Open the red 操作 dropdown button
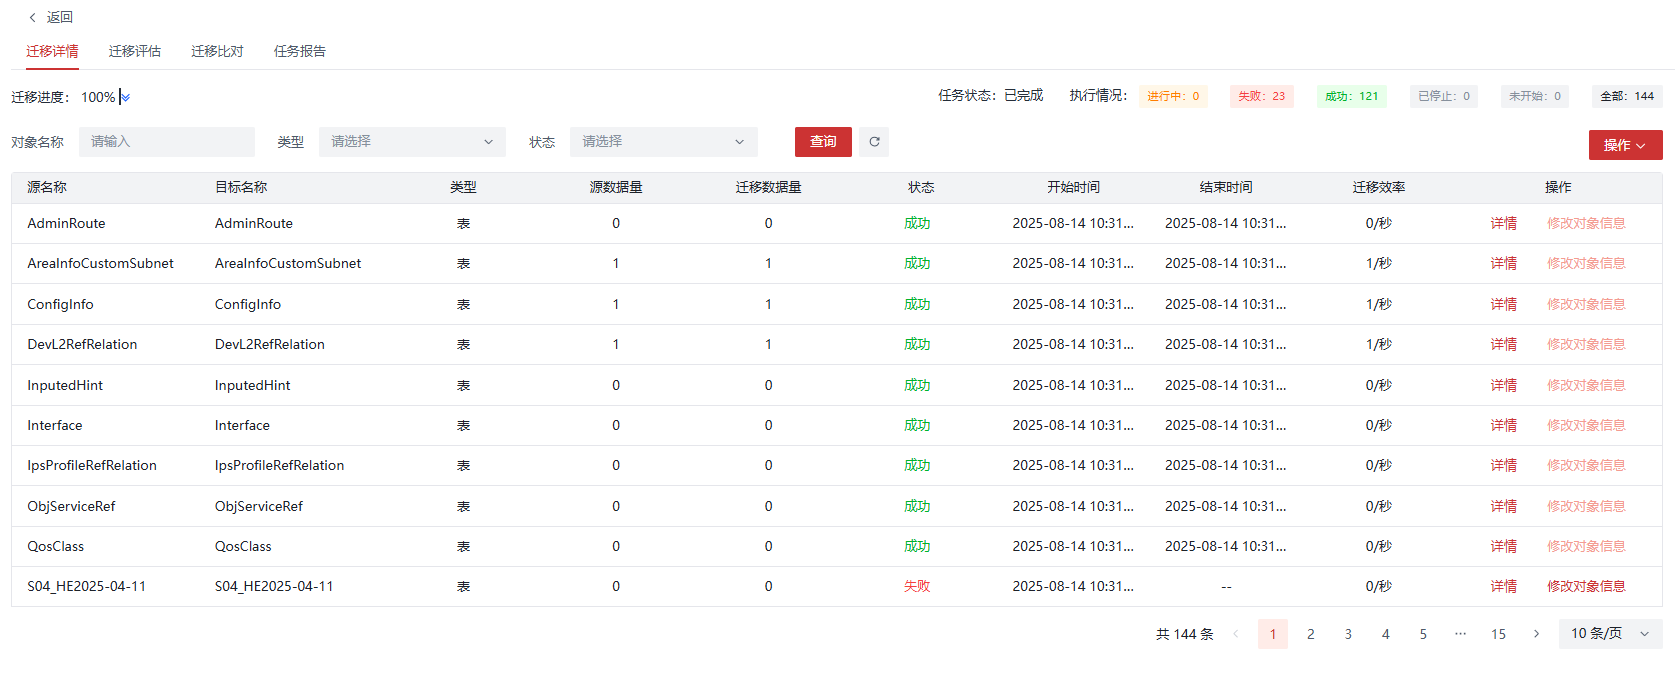 pos(1624,145)
